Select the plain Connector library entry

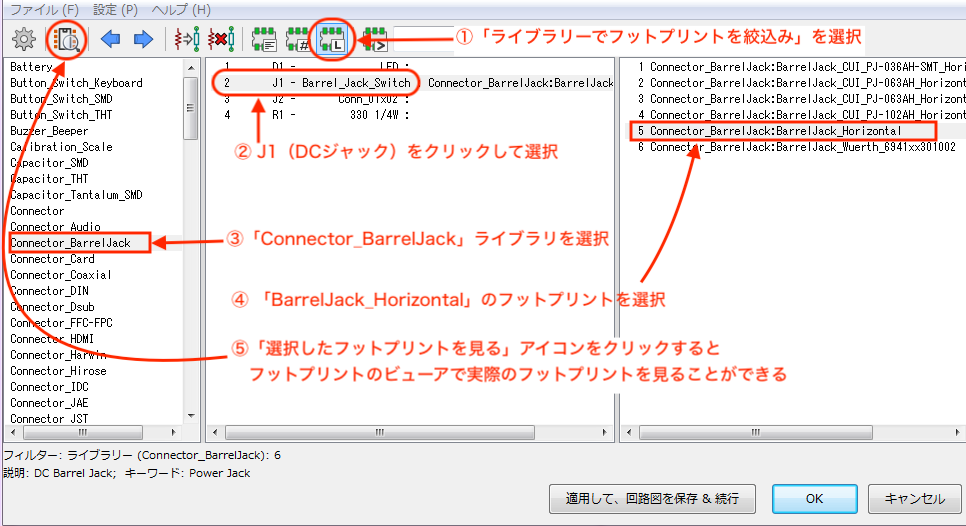(37, 211)
